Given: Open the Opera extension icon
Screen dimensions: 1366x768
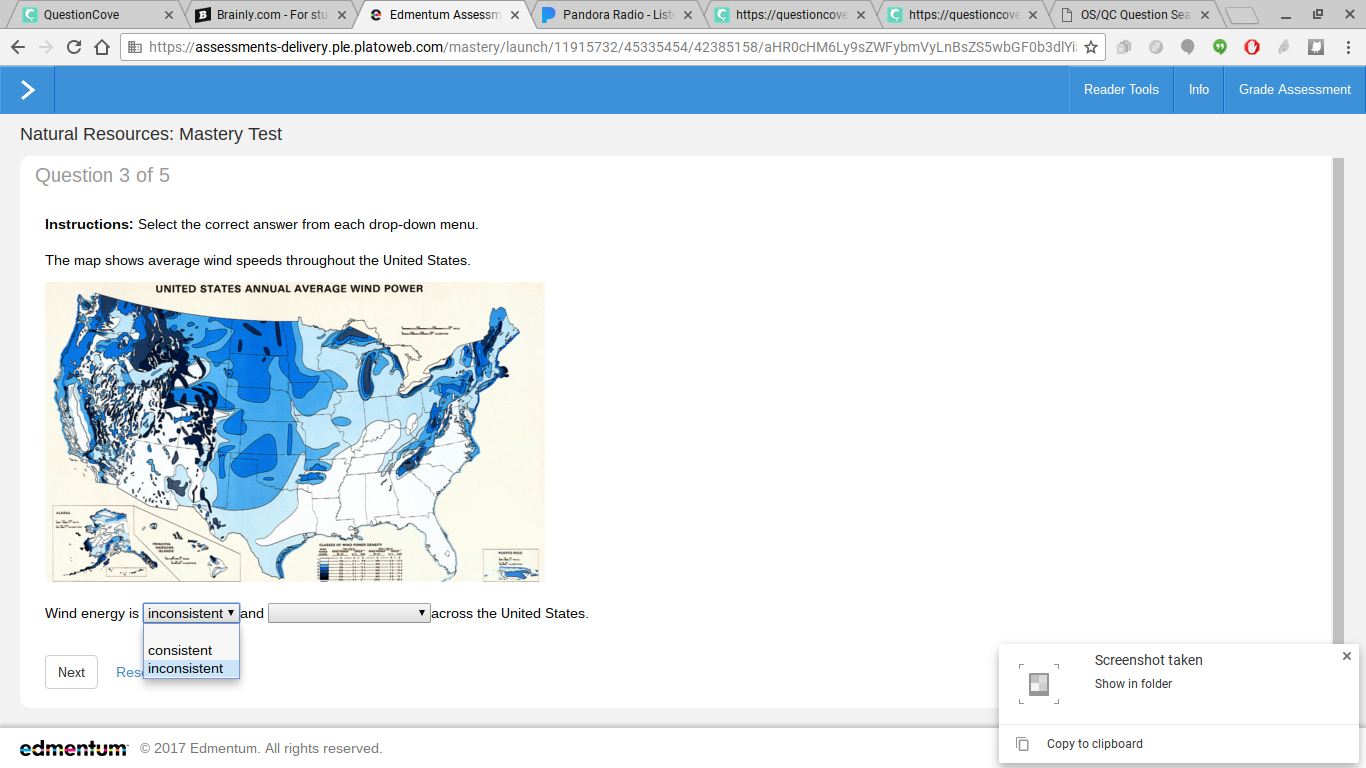Looking at the screenshot, I should [1252, 47].
